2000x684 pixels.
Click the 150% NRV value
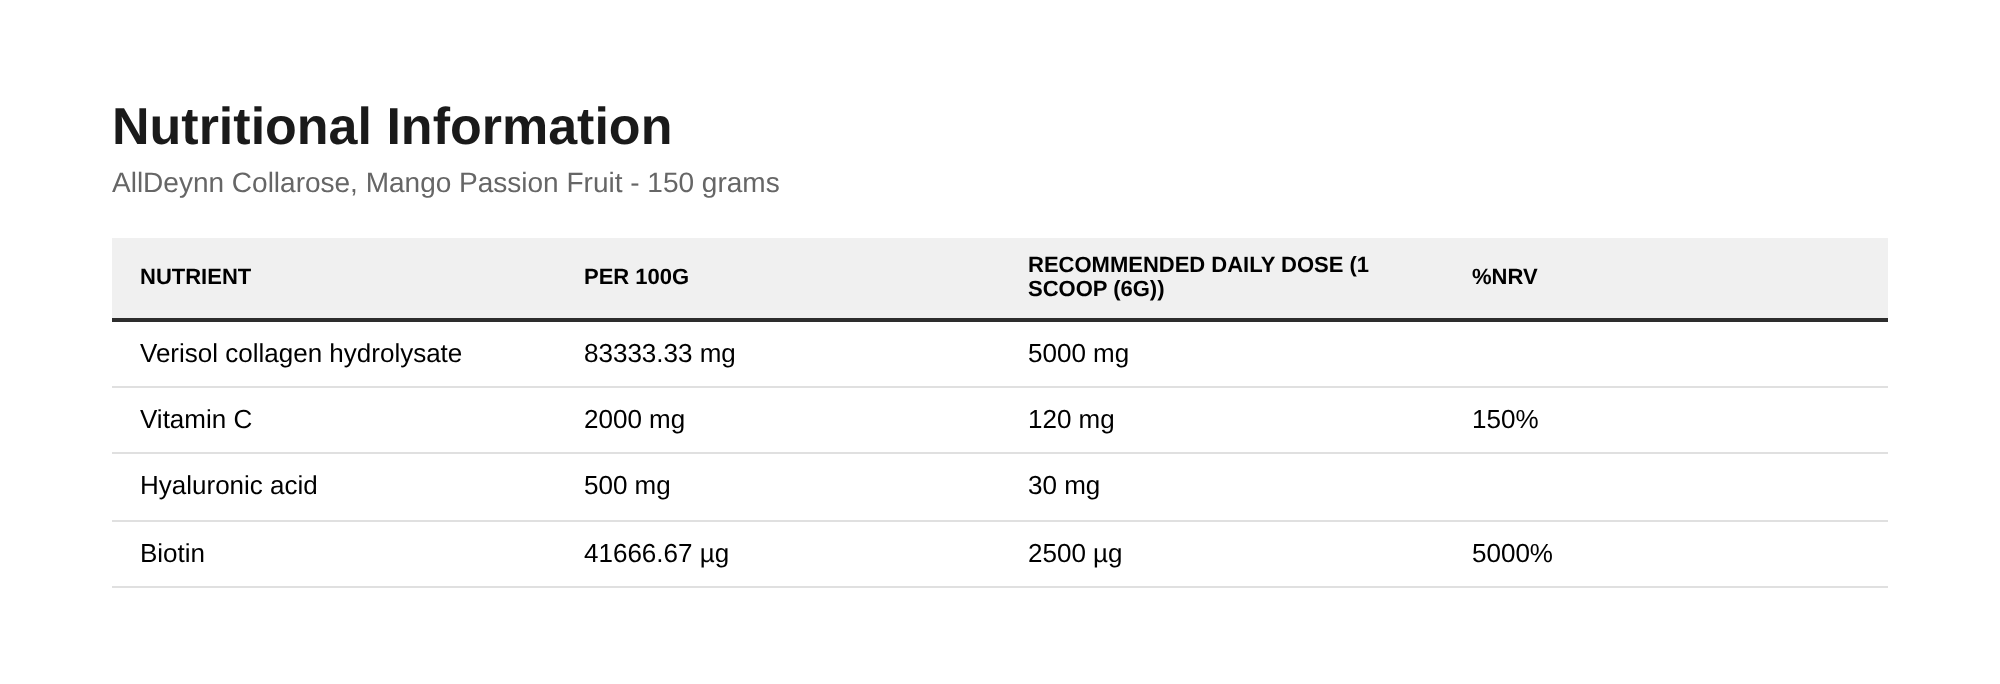point(1505,420)
